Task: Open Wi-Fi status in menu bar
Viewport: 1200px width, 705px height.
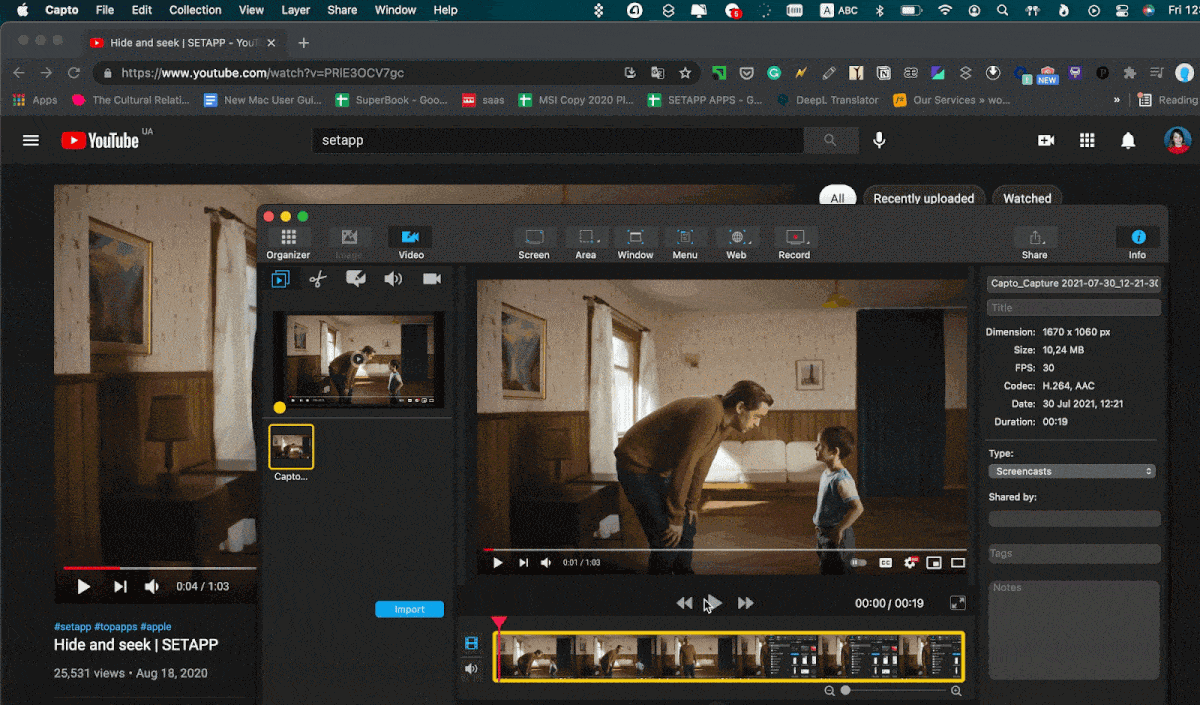Action: [945, 10]
